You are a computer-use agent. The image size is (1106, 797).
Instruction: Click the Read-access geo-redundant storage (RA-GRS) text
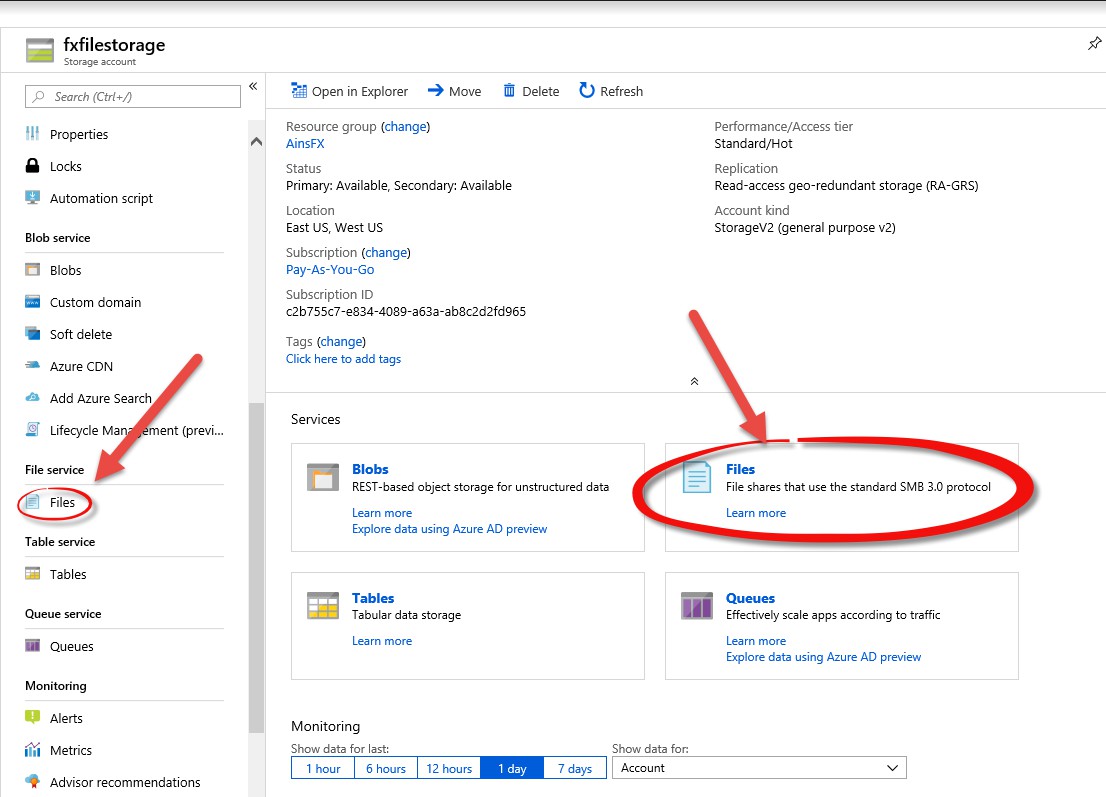(x=846, y=185)
